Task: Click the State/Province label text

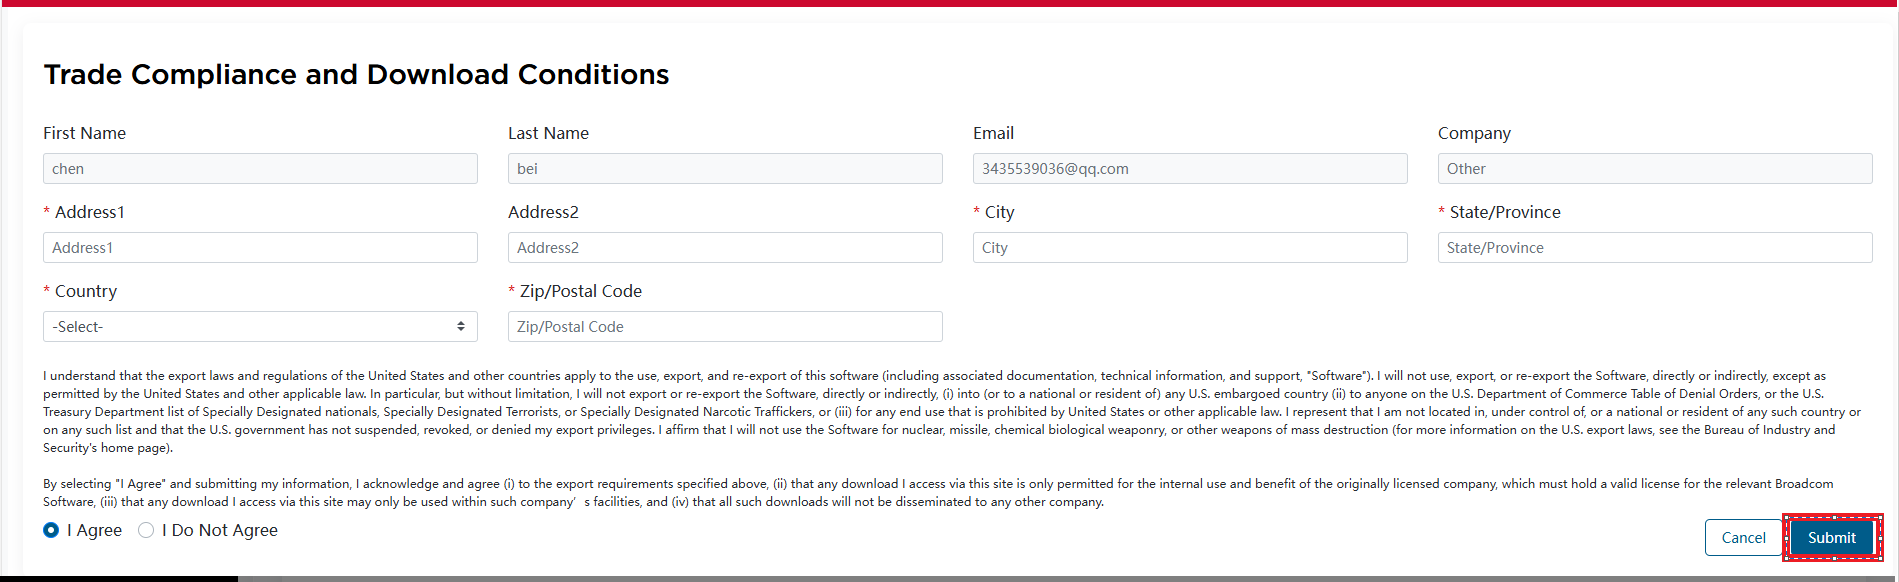Action: pyautogui.click(x=1505, y=212)
